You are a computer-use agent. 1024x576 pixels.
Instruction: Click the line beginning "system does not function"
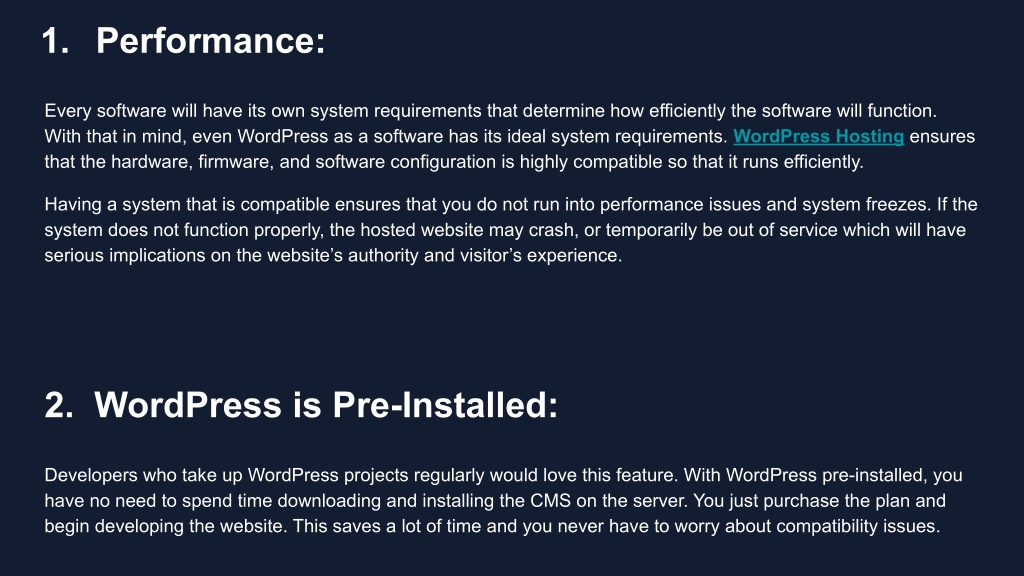click(505, 230)
